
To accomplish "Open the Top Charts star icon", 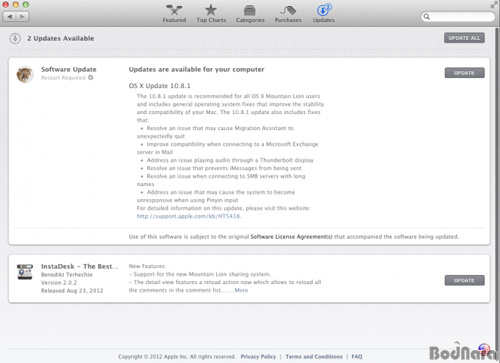I will (211, 10).
